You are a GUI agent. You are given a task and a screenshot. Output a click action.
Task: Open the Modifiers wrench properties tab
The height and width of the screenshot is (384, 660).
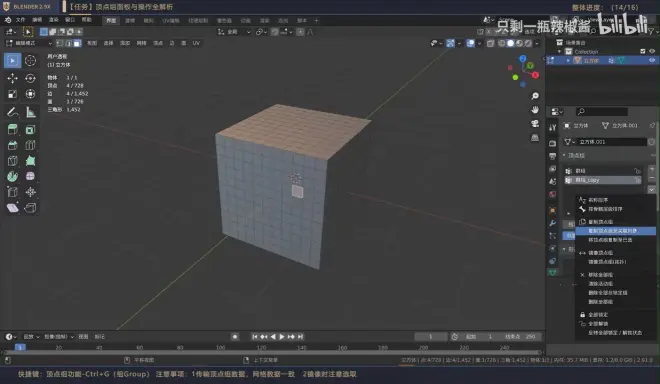click(x=553, y=223)
